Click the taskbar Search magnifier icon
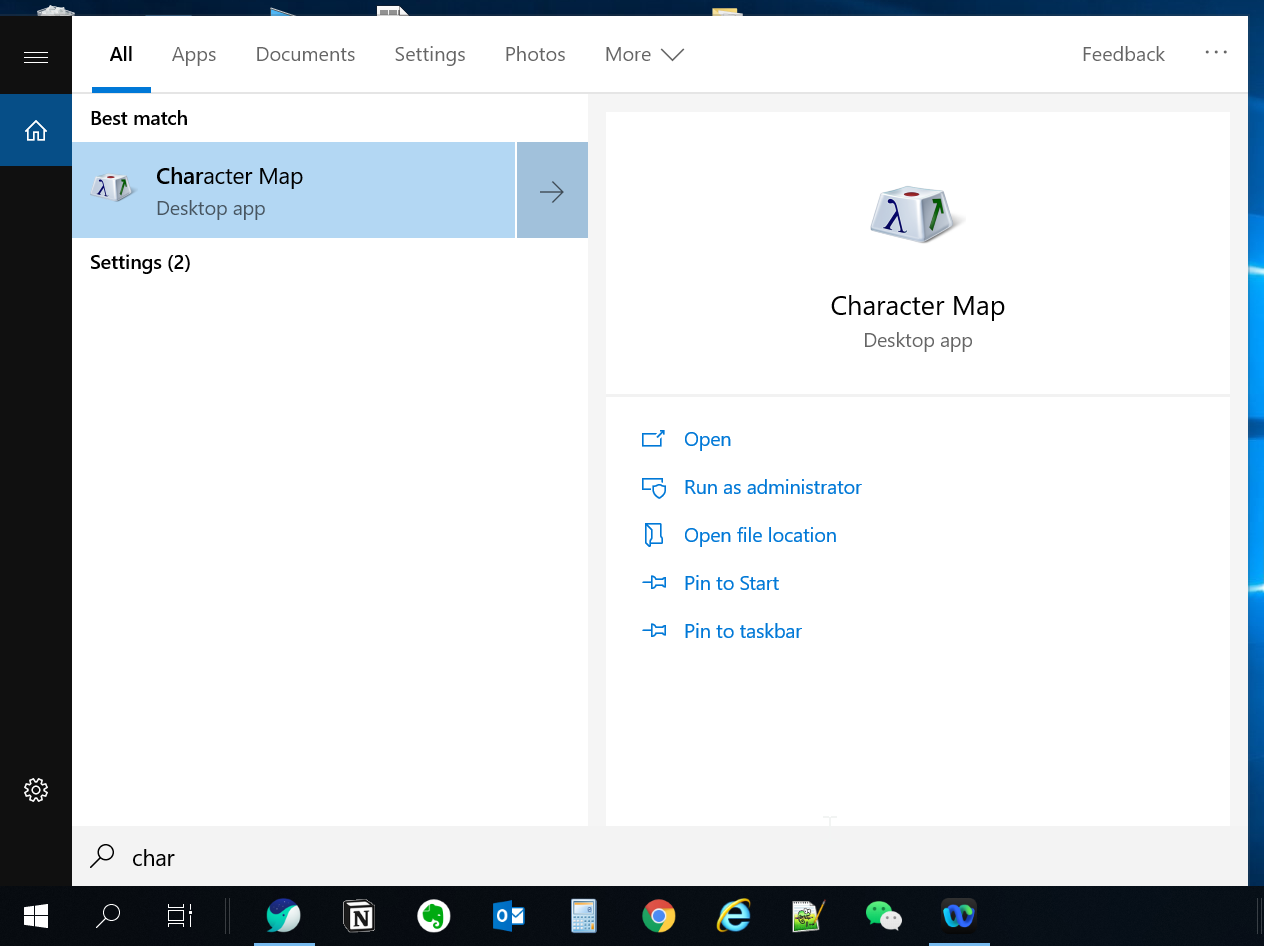1264x946 pixels. pyautogui.click(x=108, y=916)
